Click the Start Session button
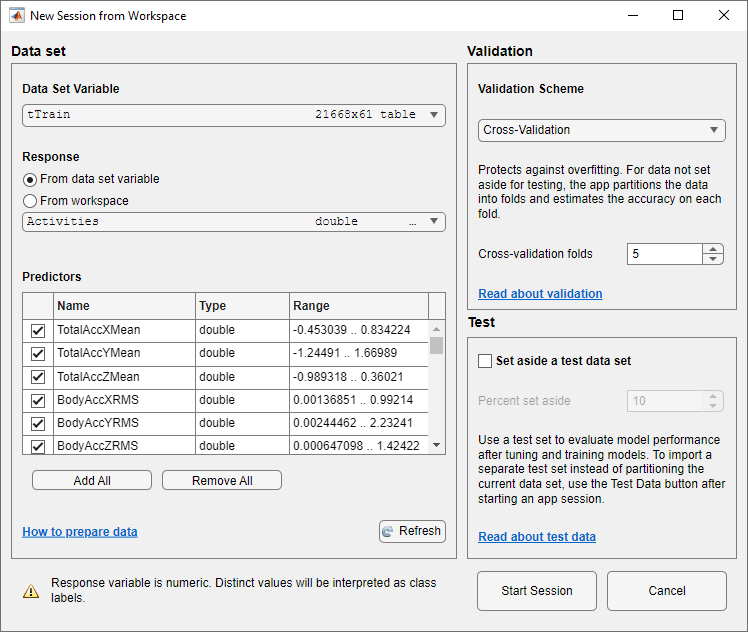Image resolution: width=748 pixels, height=632 pixels. (536, 591)
